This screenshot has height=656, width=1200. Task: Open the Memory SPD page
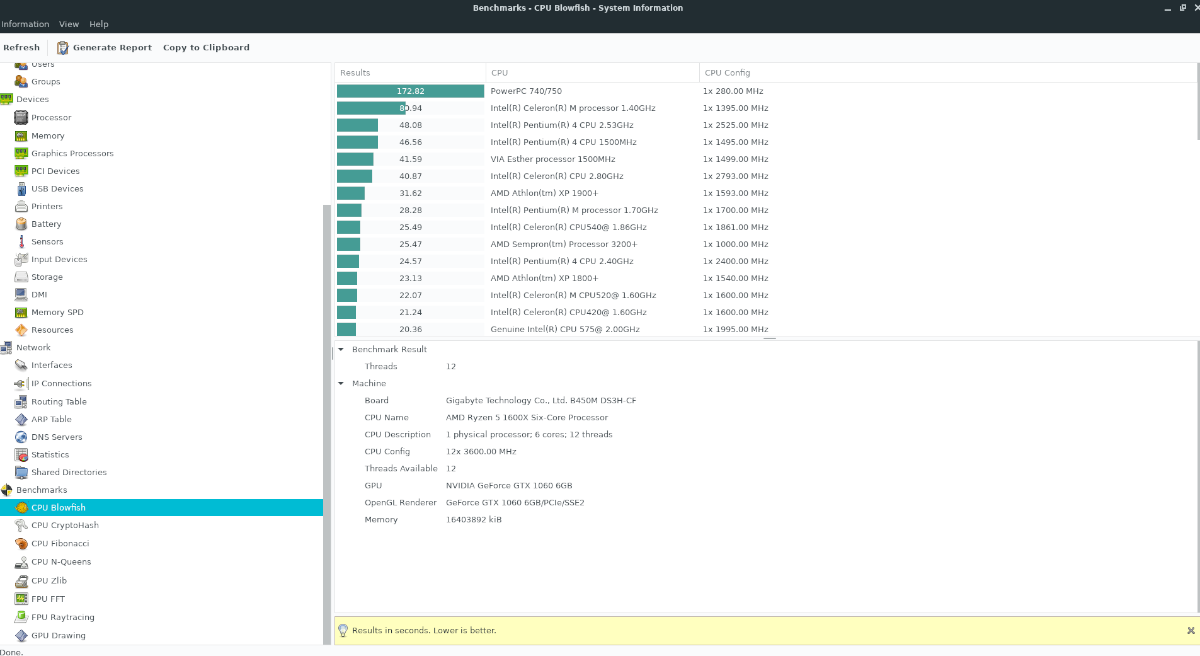57,312
